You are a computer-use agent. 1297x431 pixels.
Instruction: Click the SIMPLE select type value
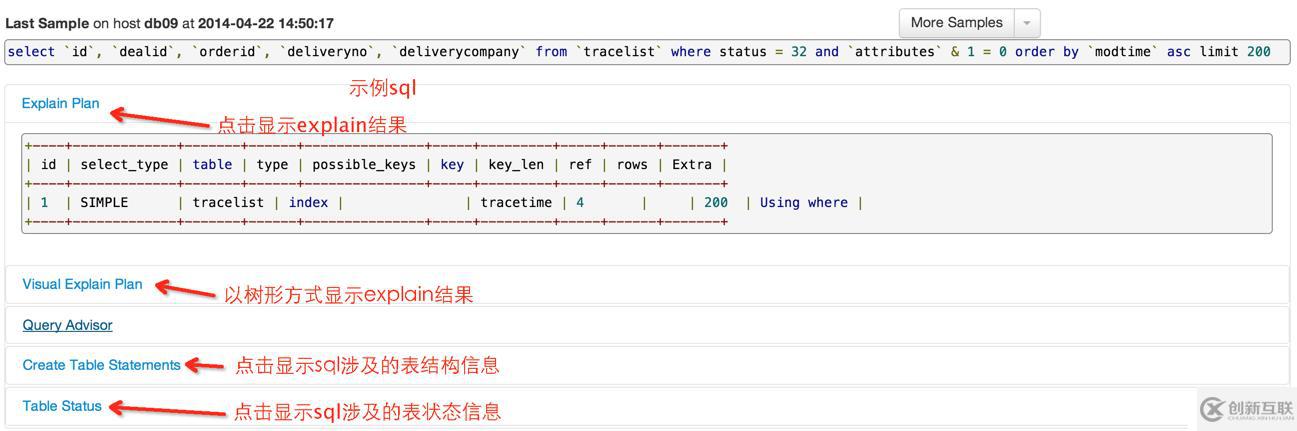click(104, 203)
